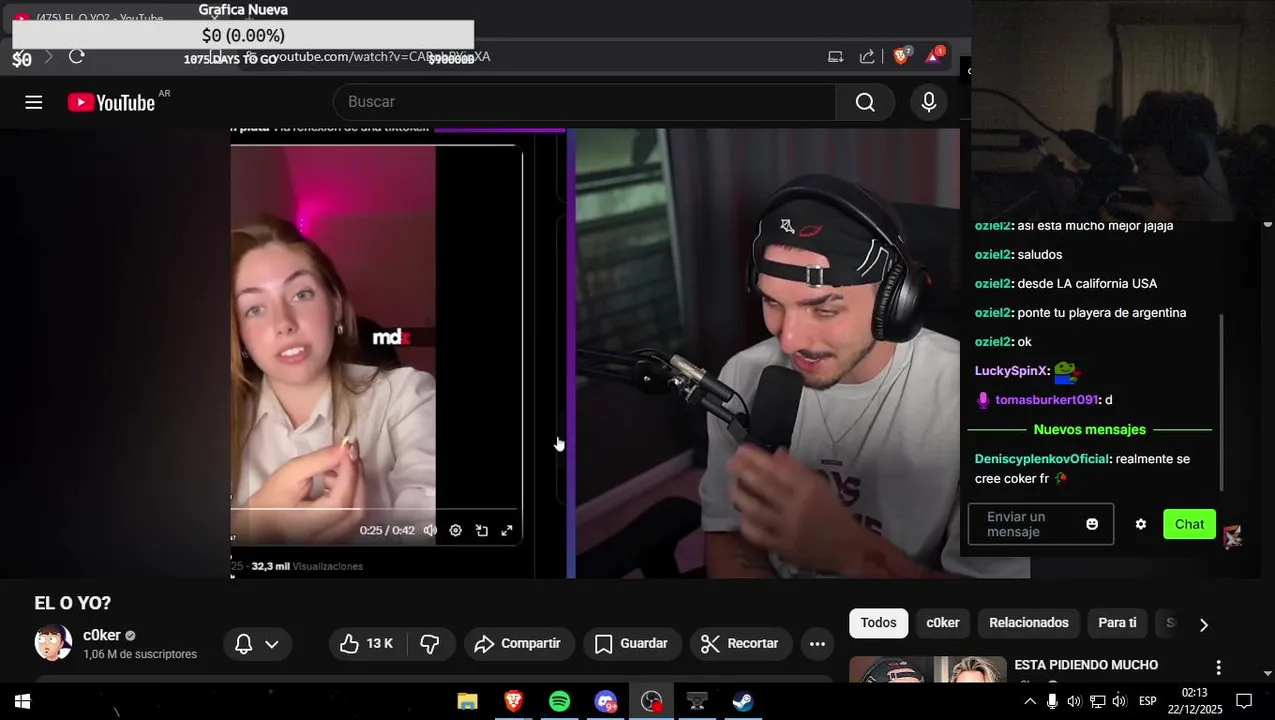Click the chat panel scrollbar
Screen dimensions: 1275x720
pyautogui.click(x=1220, y=402)
